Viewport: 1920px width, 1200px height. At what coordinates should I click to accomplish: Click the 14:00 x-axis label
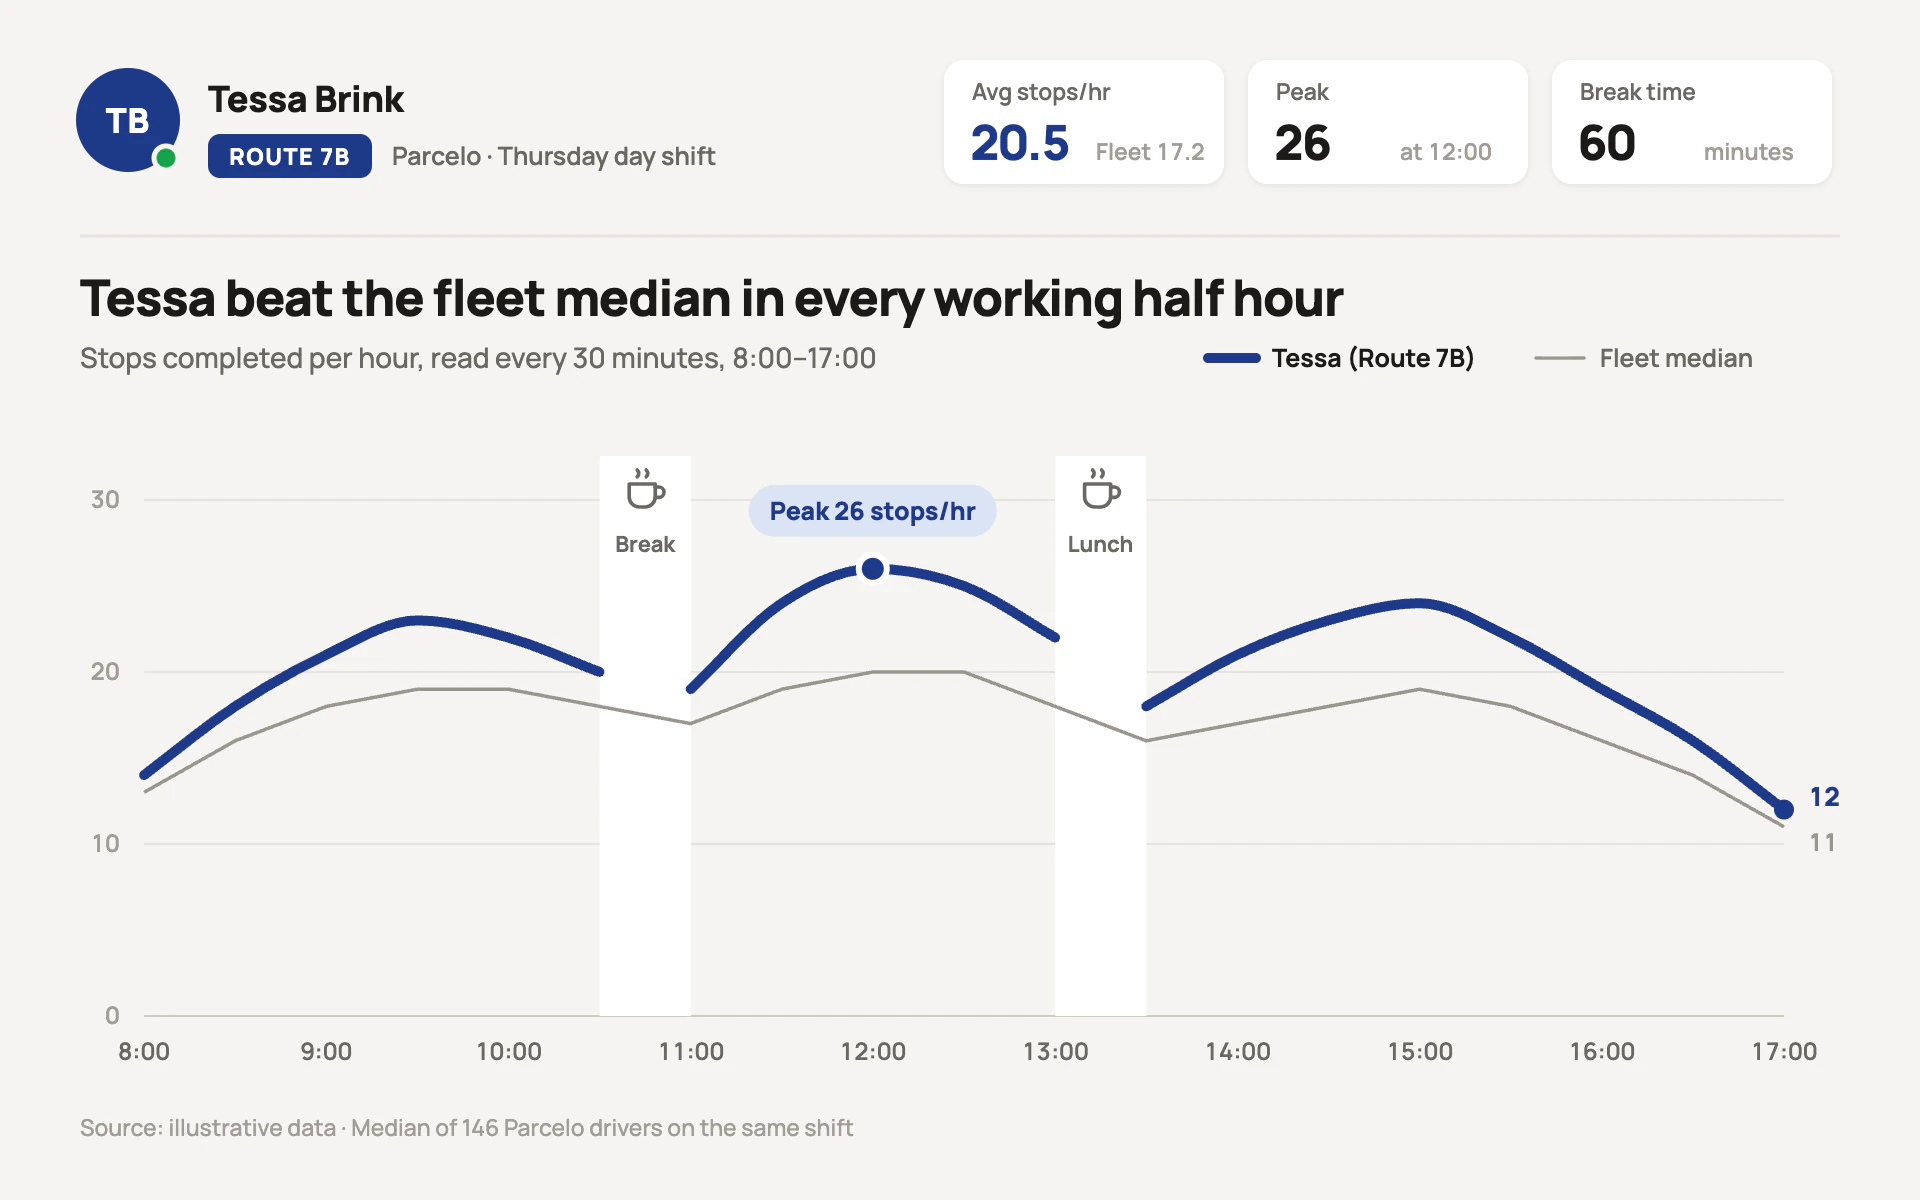pyautogui.click(x=1238, y=1051)
